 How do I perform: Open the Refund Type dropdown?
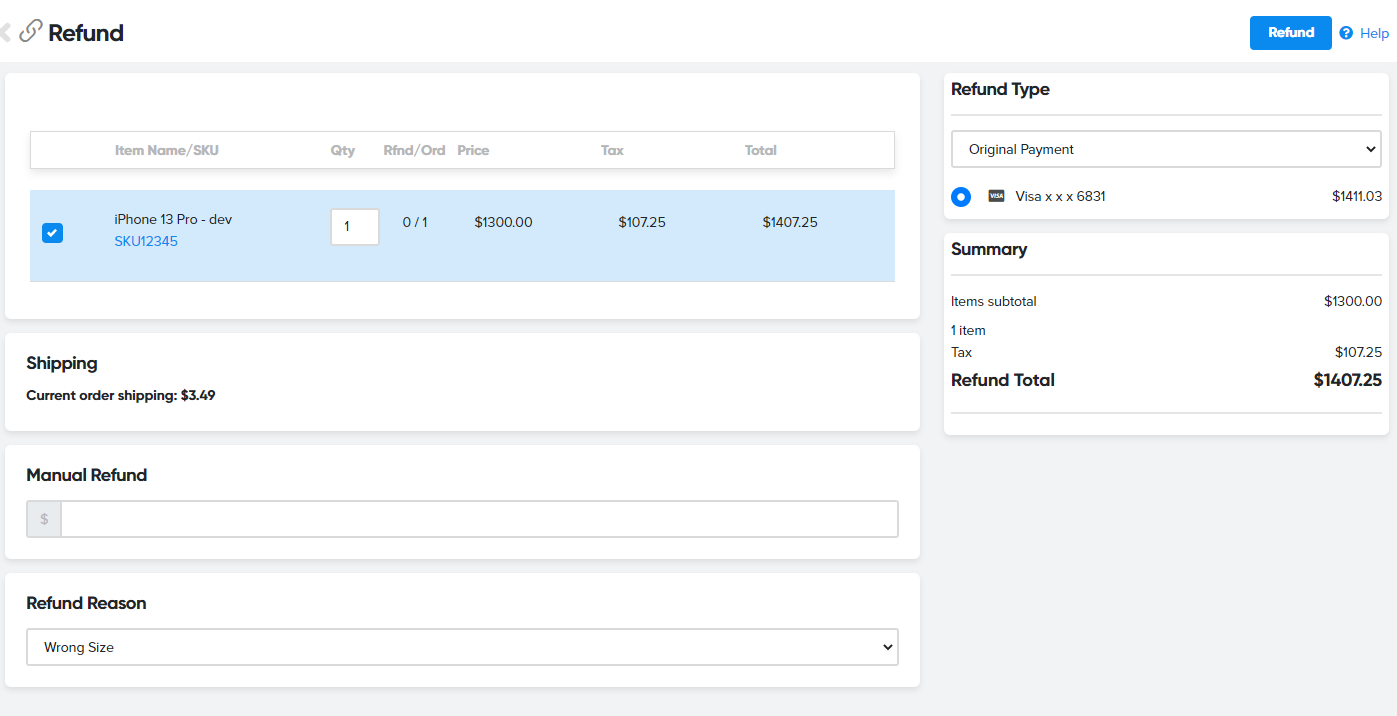(x=1165, y=149)
